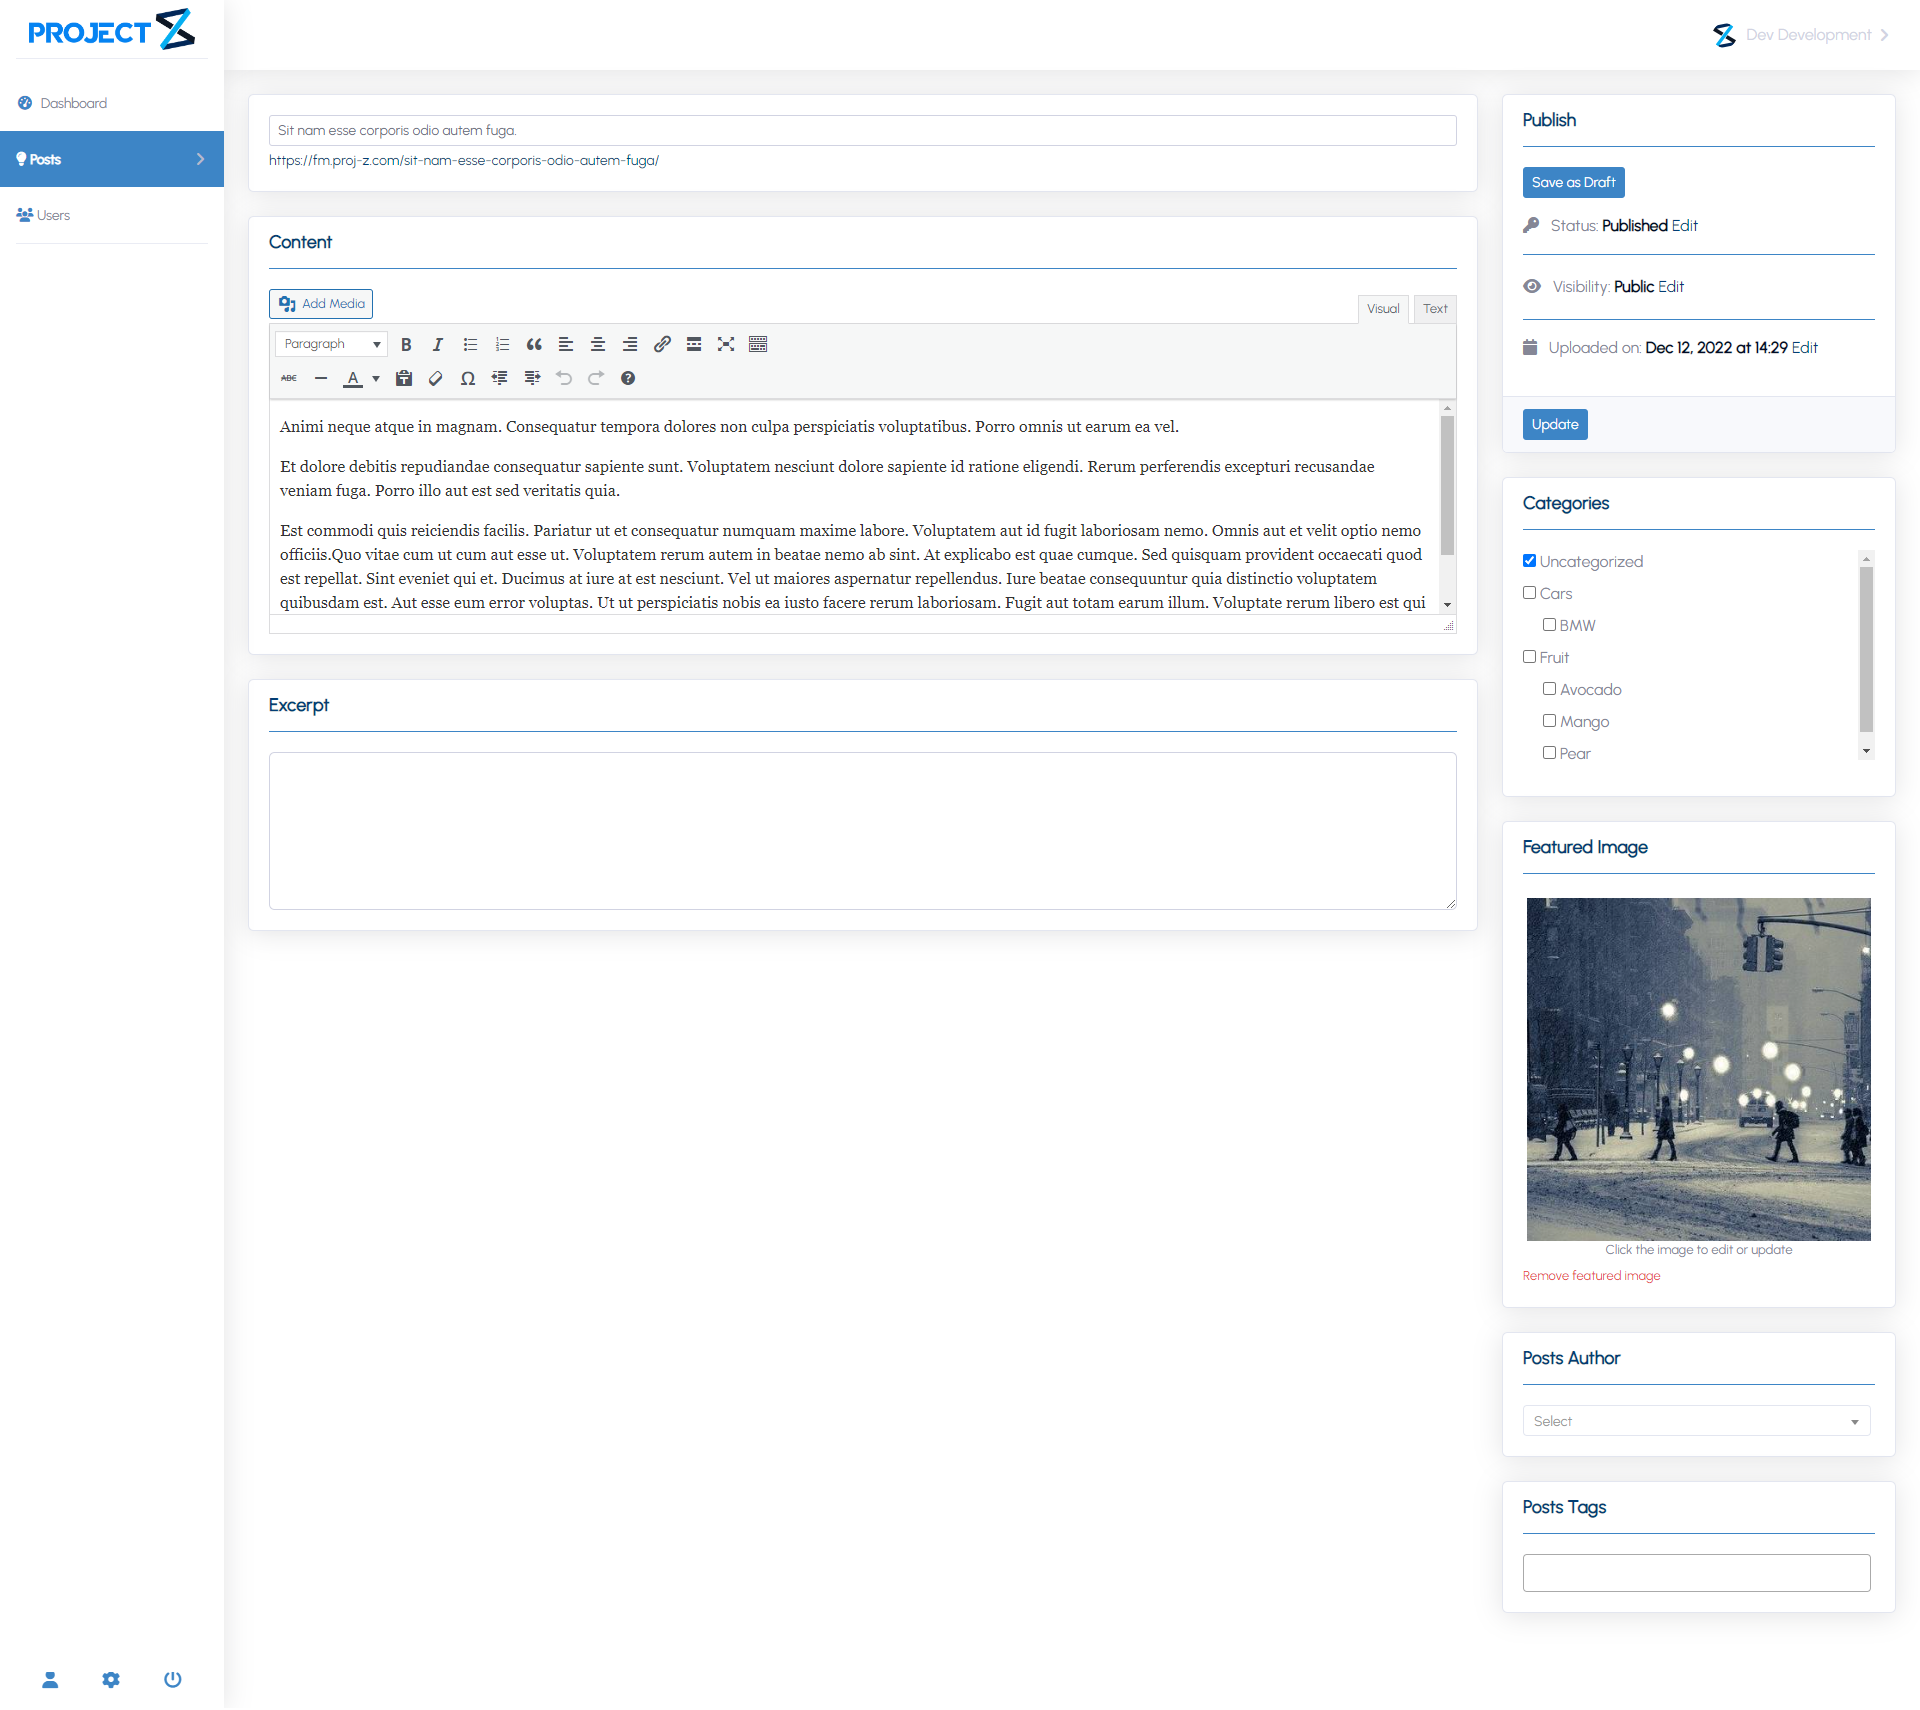Apply strikethrough formatting

[x=289, y=378]
